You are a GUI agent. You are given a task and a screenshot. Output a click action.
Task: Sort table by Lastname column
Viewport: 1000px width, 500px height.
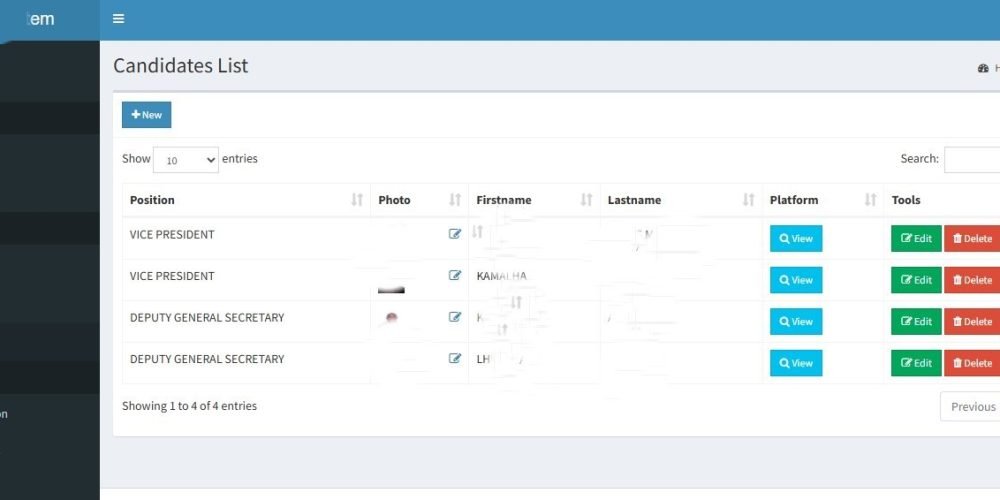pyautogui.click(x=680, y=200)
